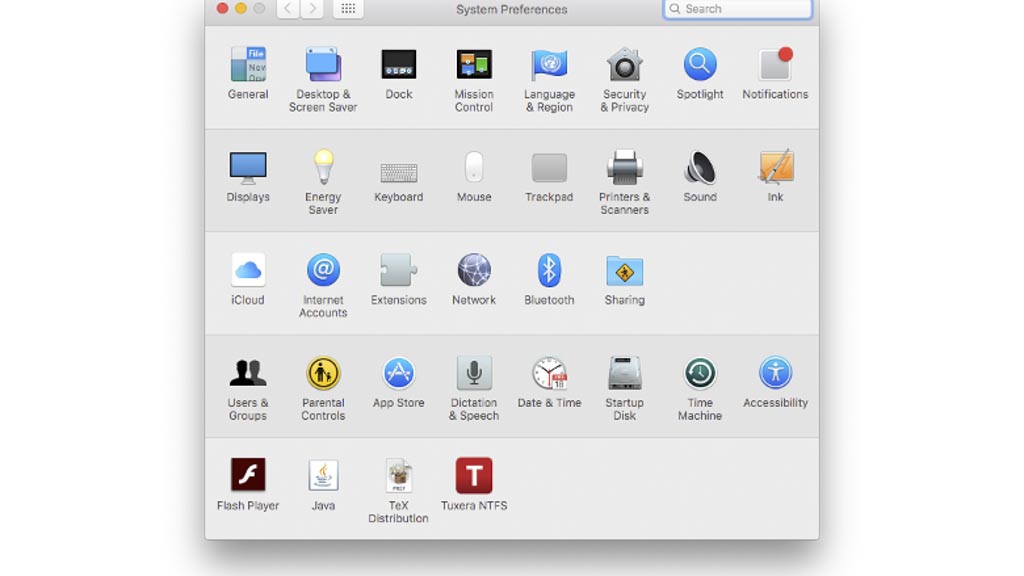Open the Sound preferences

[700, 168]
